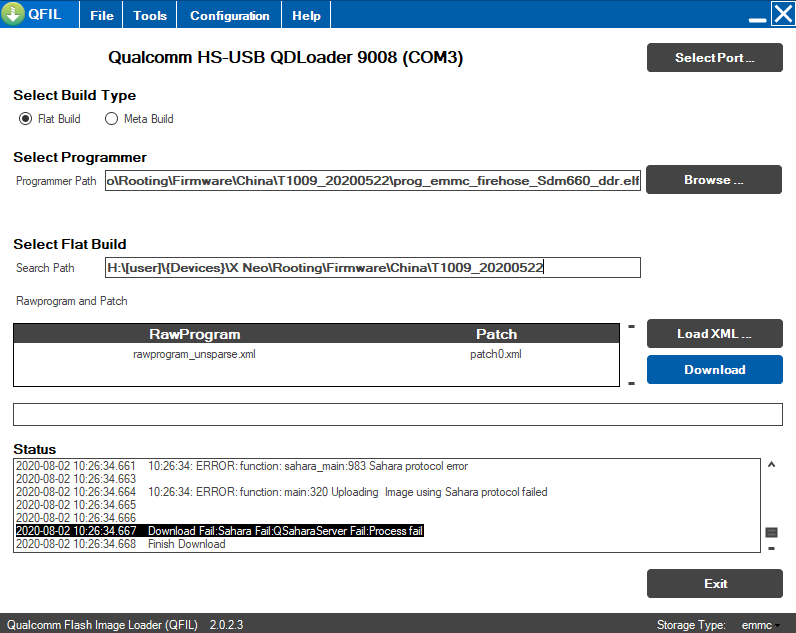Click the status log scroll-up arrow
This screenshot has width=796, height=633.
(771, 465)
